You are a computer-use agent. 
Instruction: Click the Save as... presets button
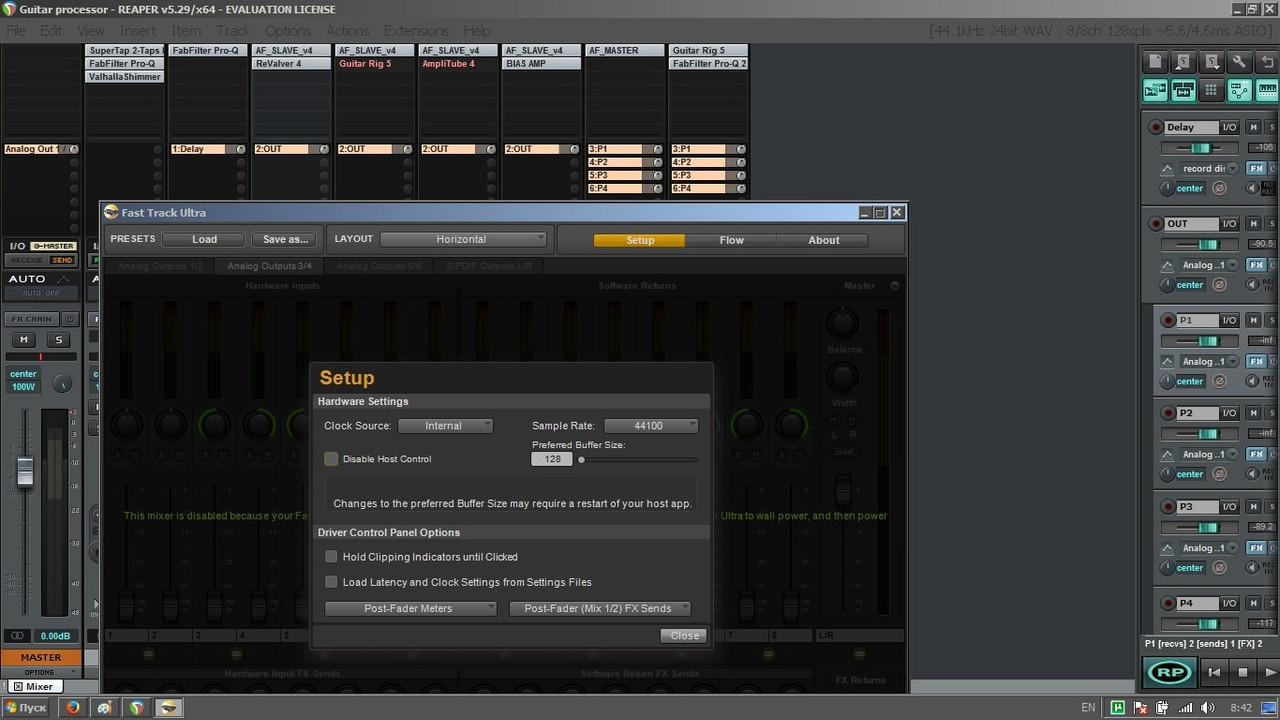285,239
